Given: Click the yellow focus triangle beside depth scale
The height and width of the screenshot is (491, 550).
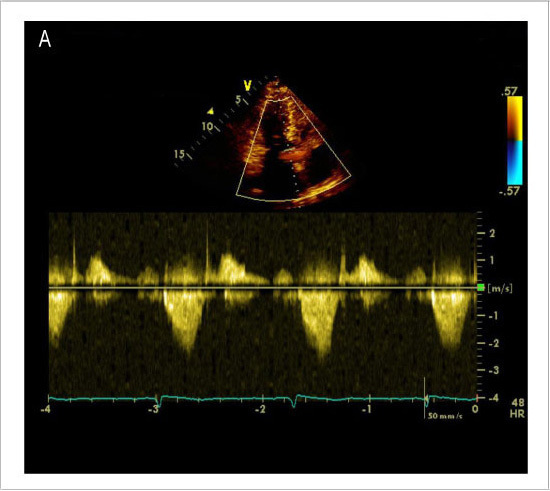Looking at the screenshot, I should point(210,112).
